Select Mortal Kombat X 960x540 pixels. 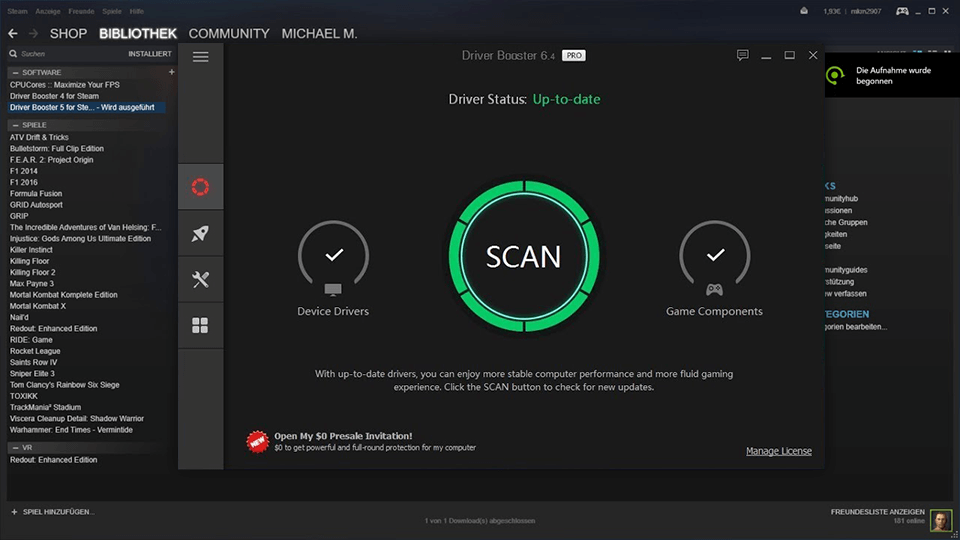point(37,306)
